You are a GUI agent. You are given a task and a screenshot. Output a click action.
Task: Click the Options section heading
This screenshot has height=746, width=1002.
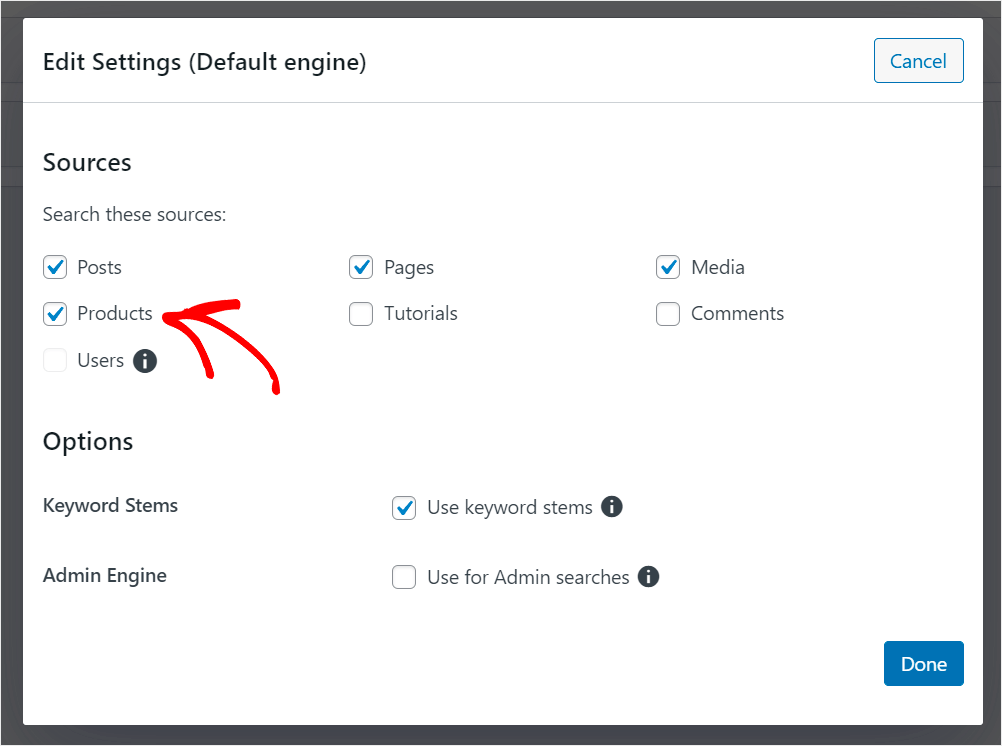tap(88, 442)
